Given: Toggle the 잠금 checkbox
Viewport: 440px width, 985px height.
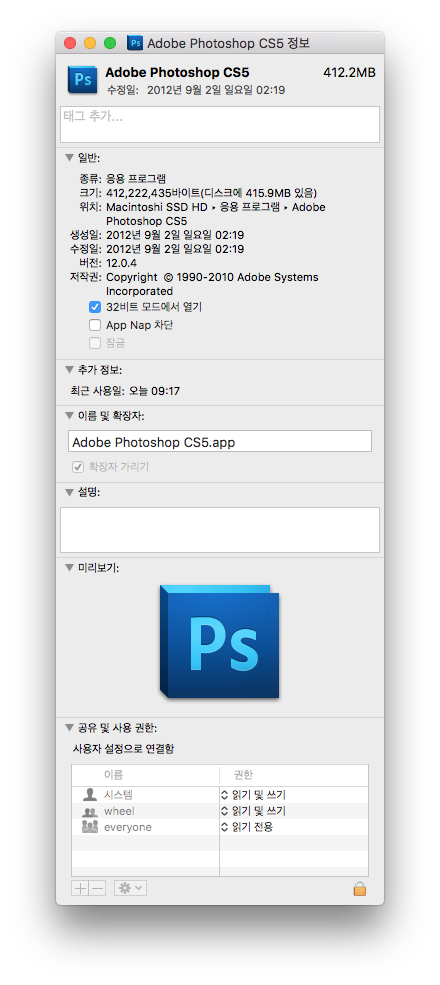Looking at the screenshot, I should pos(95,343).
